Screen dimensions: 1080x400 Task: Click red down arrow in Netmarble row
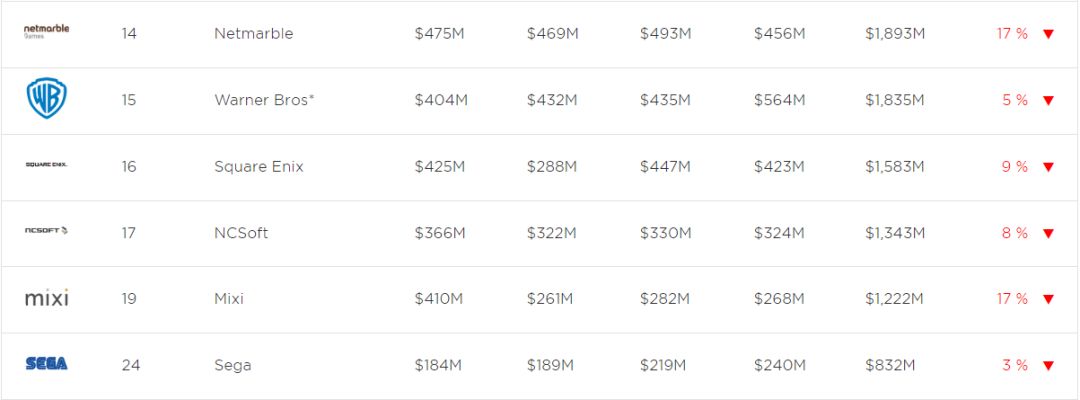coord(1048,34)
